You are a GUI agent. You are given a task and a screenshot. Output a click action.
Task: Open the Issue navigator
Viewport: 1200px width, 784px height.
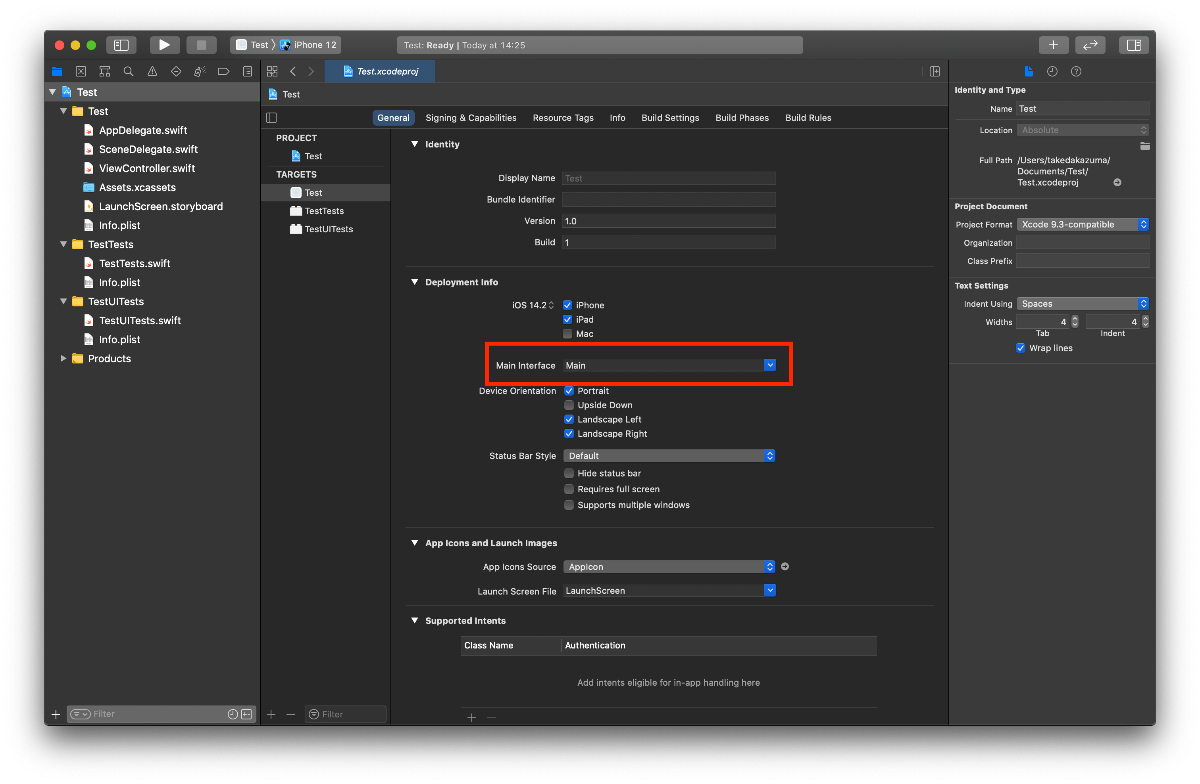click(152, 72)
